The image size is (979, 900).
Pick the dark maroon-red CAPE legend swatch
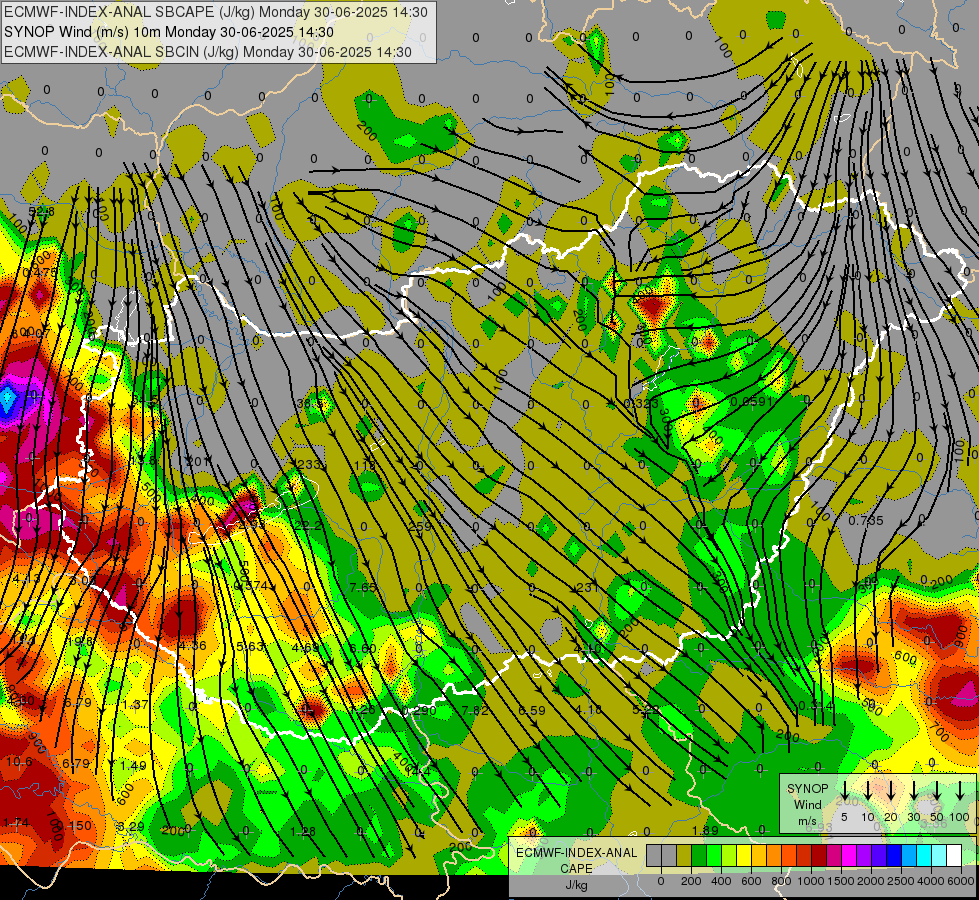coord(819,856)
